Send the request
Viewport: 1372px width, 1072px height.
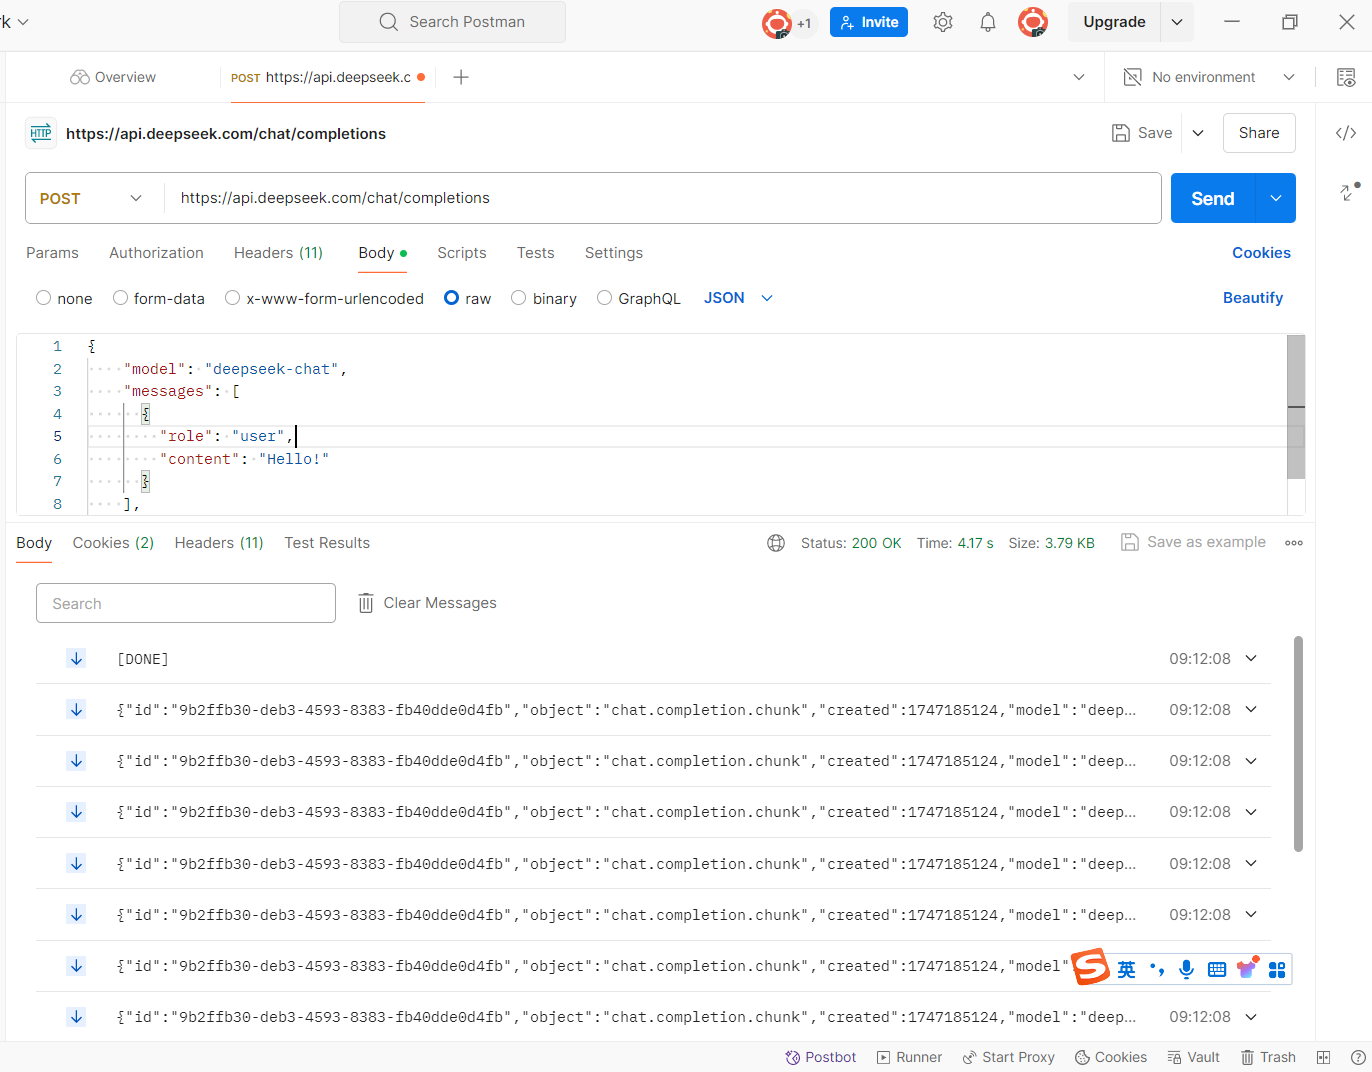[x=1212, y=198]
